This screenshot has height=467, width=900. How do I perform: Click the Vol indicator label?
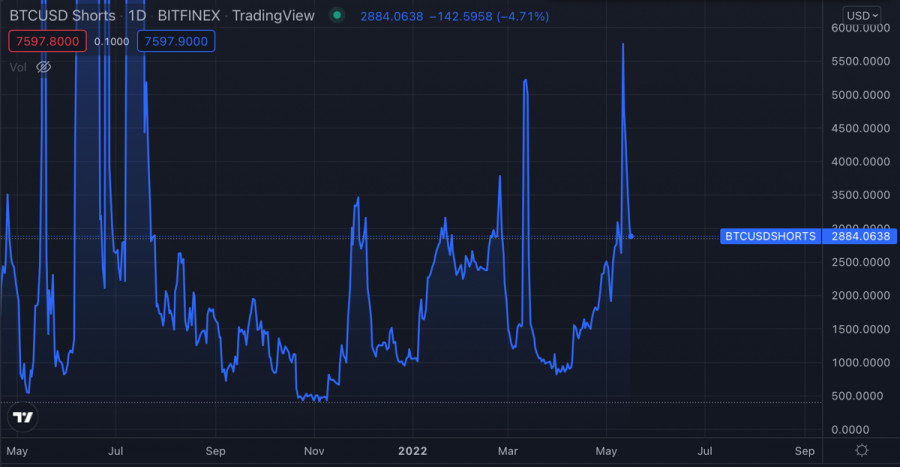[x=18, y=67]
